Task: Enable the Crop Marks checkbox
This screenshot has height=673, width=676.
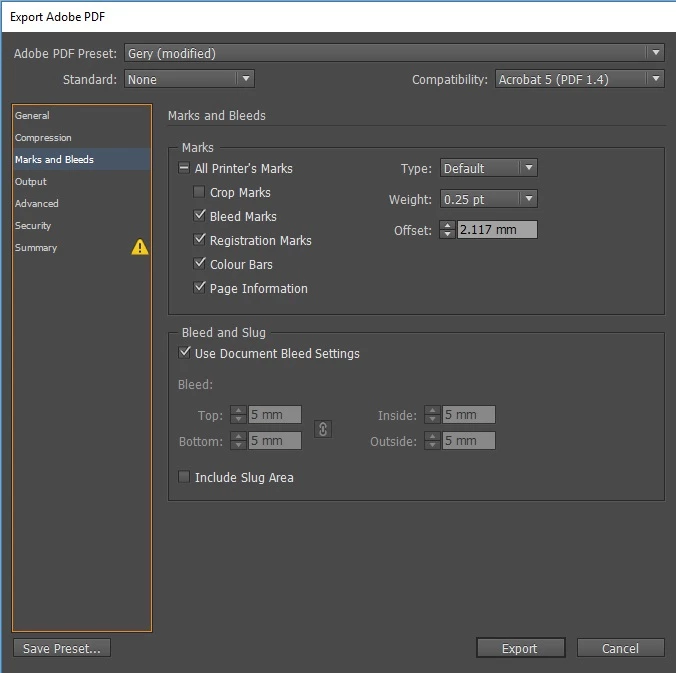Action: coord(199,192)
